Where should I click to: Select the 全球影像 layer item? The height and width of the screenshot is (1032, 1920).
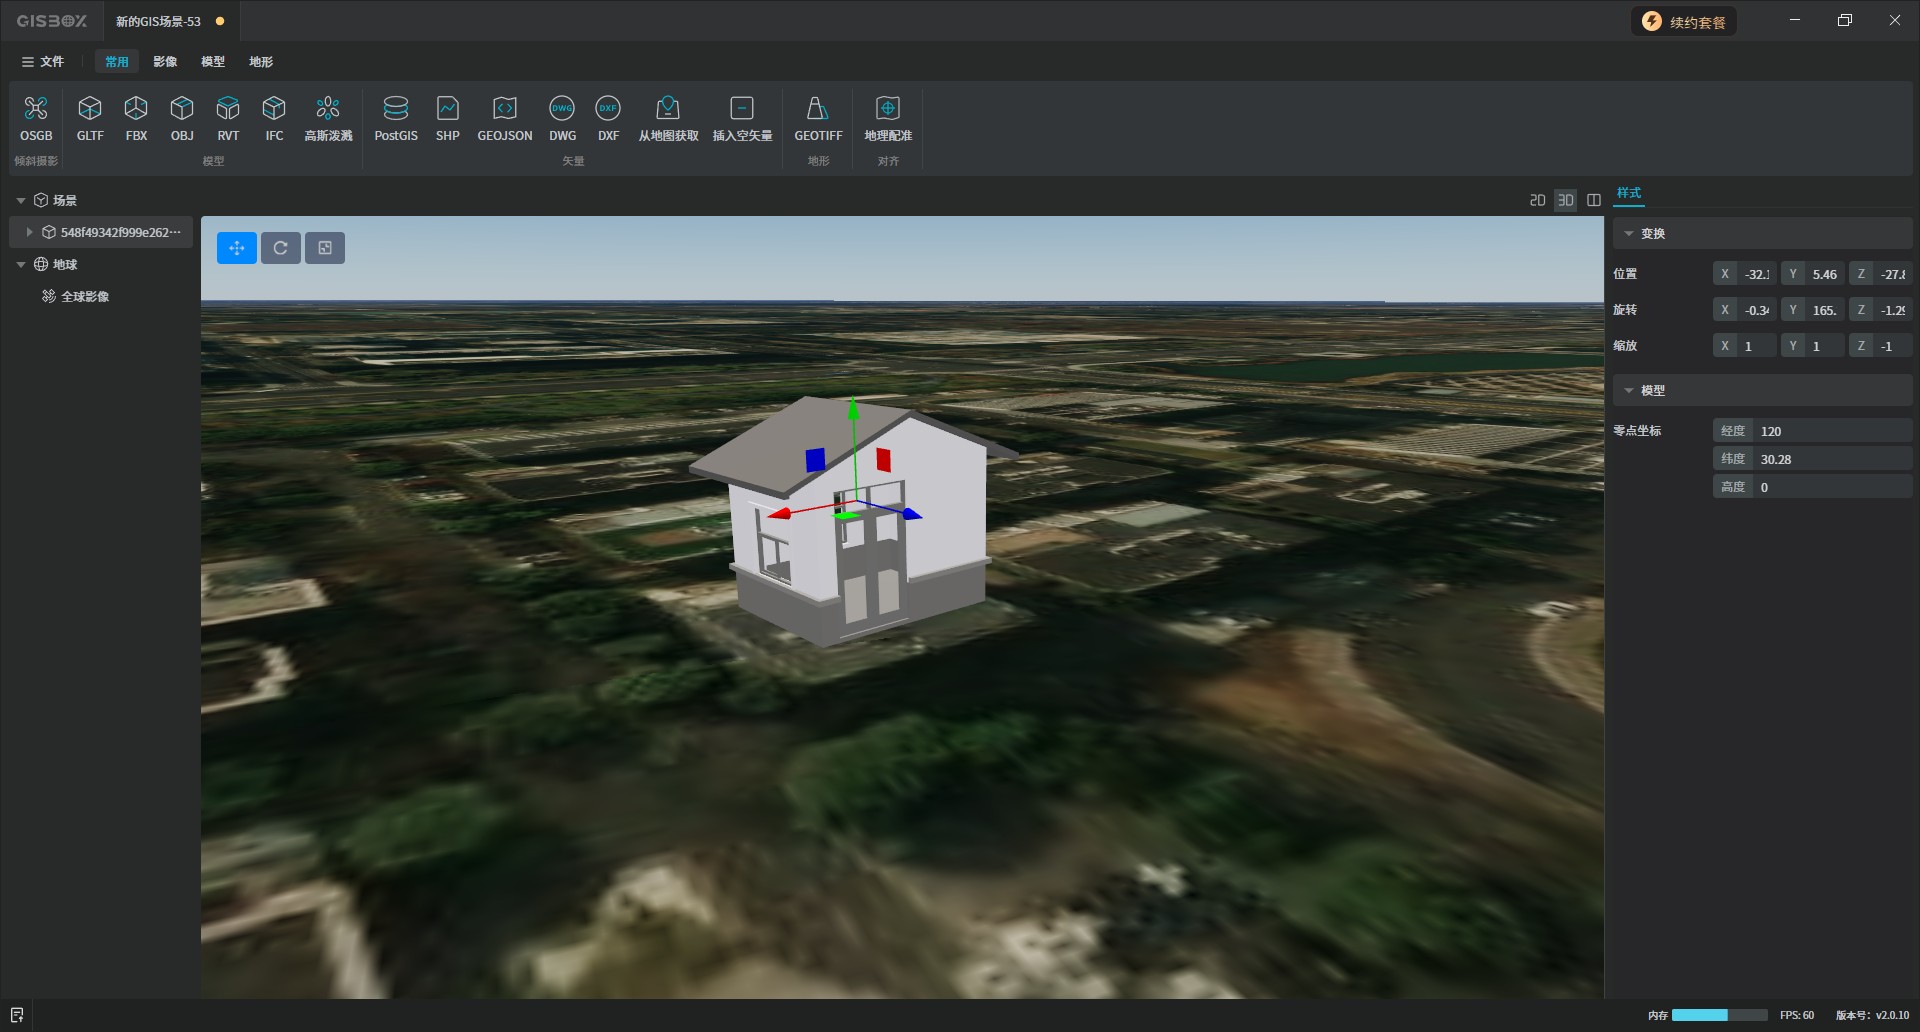85,297
